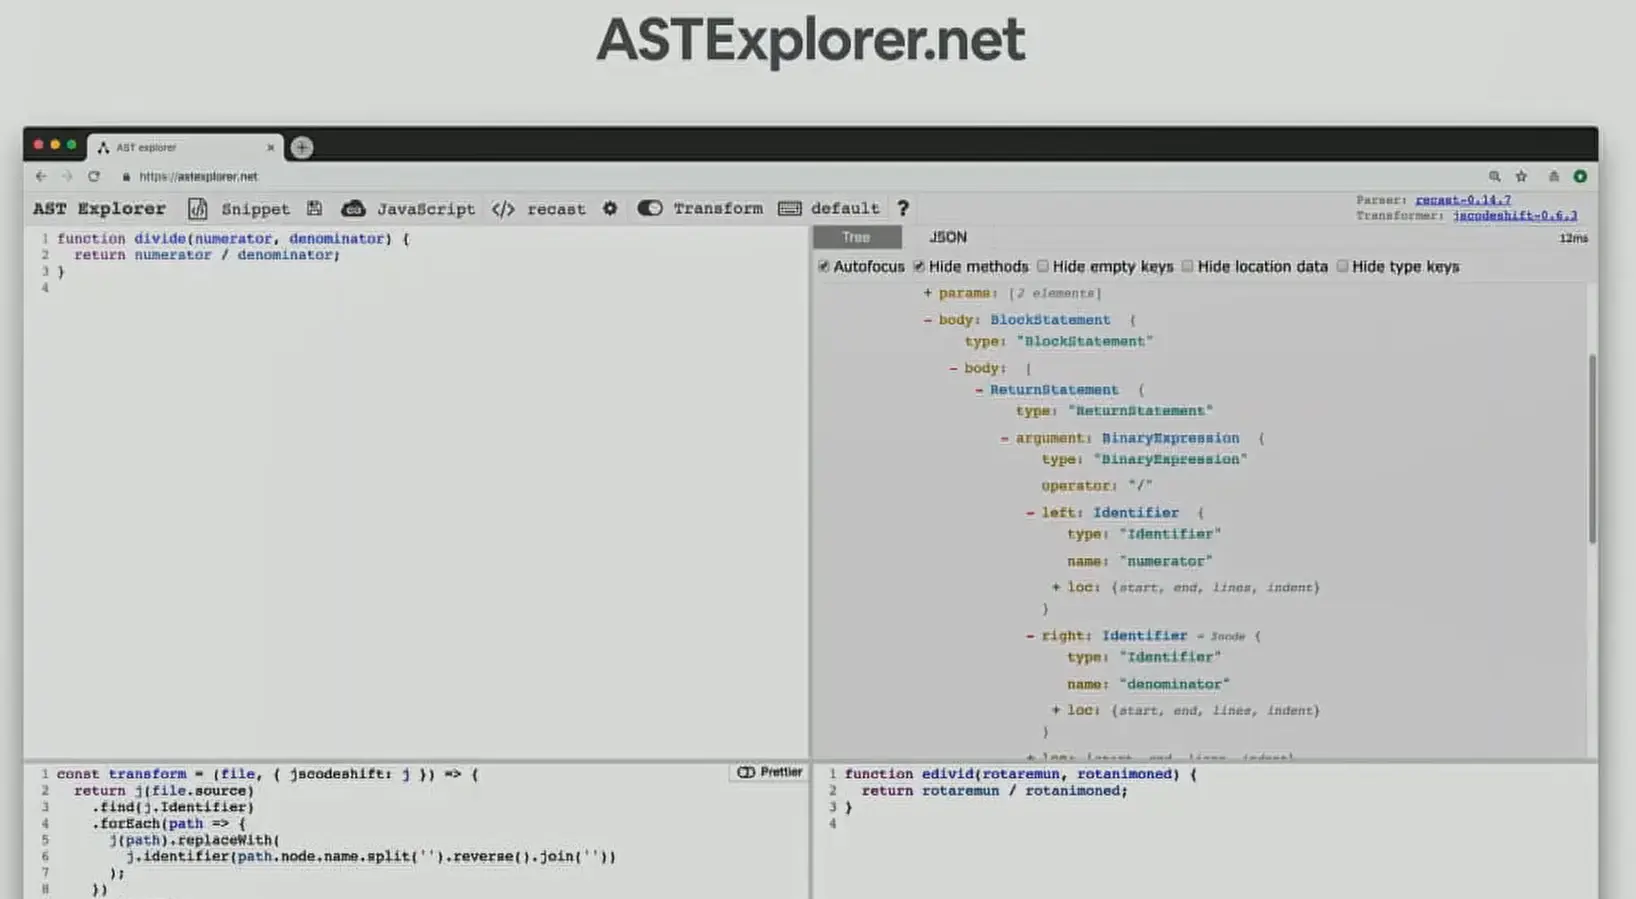Open the JavaScript language menu

click(x=426, y=208)
